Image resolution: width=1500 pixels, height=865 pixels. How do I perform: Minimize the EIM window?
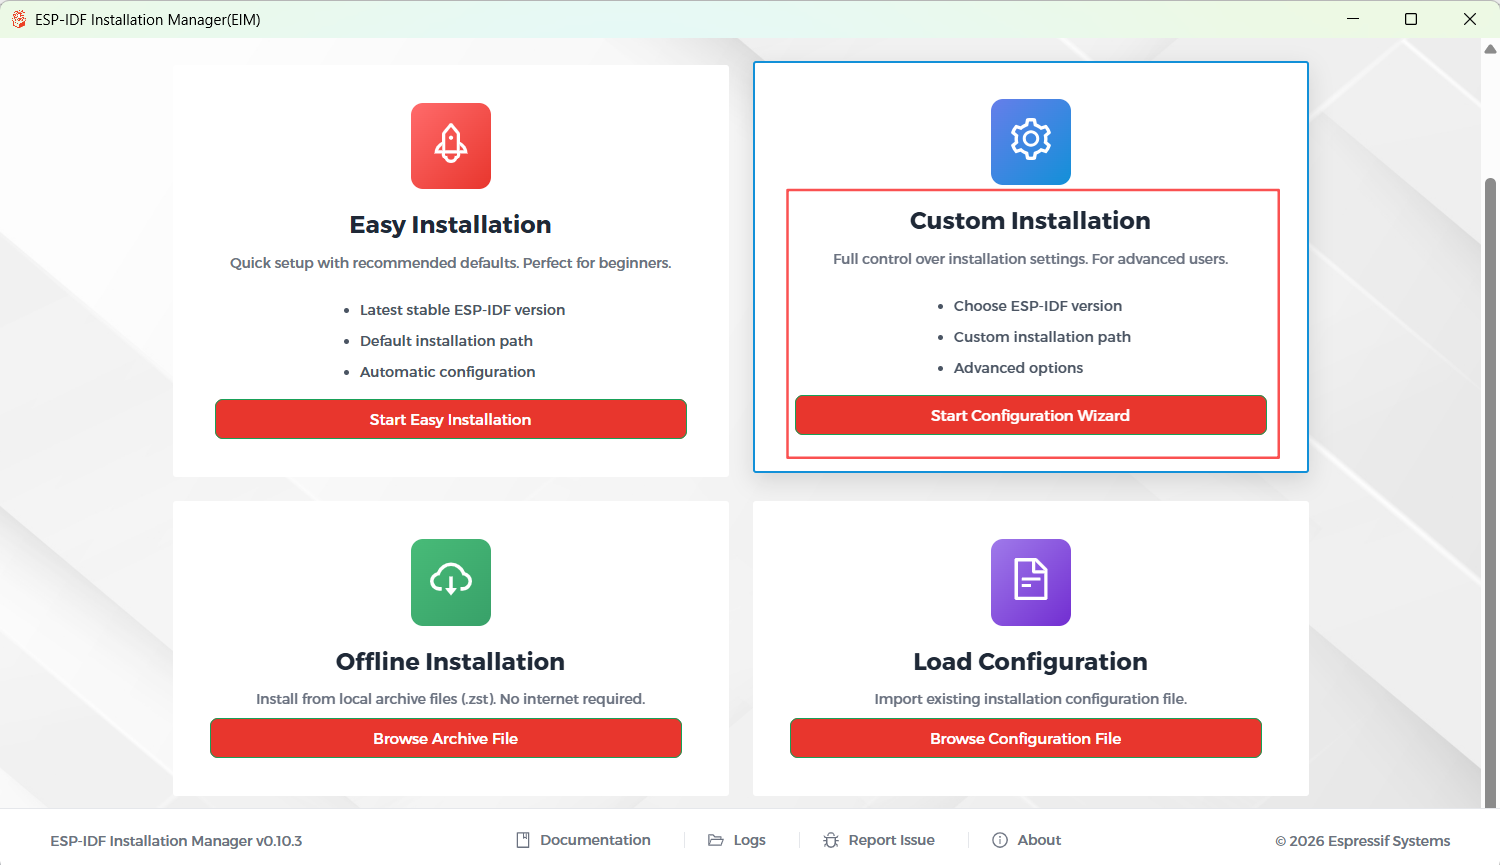[x=1353, y=19]
